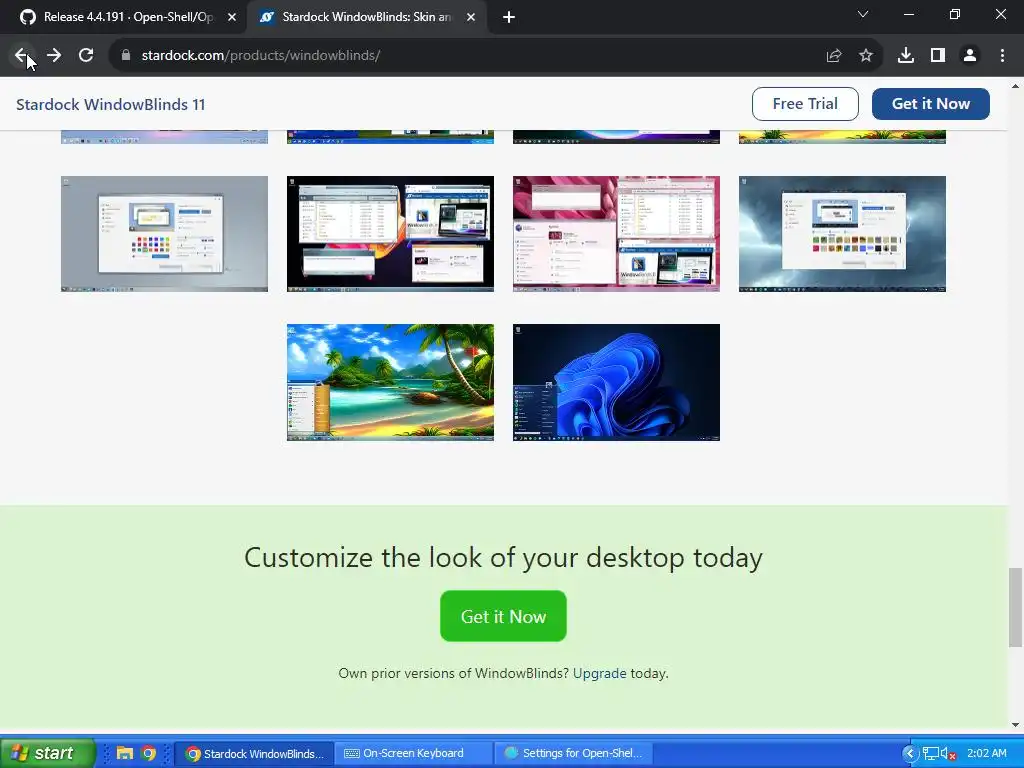Open the tropical beach skin thumbnail

pos(391,382)
